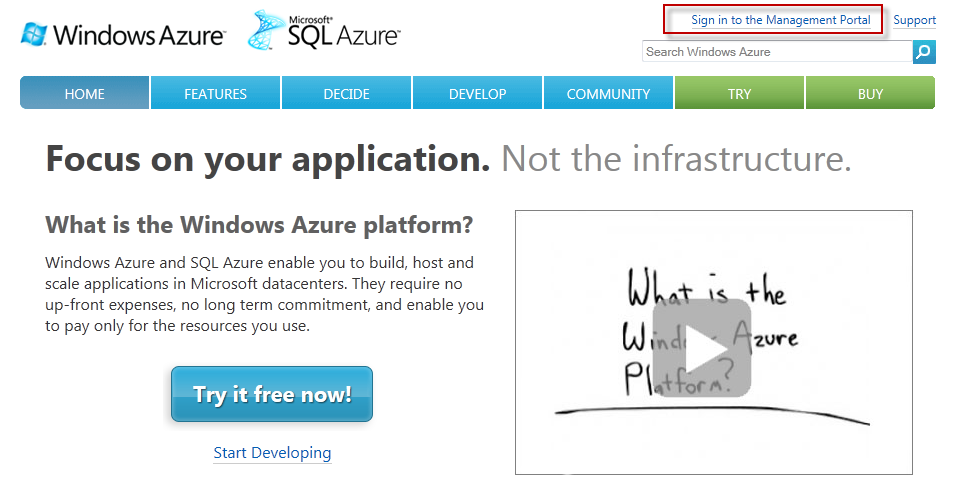Viewport: 959px width, 492px height.
Task: Click the paragraph beginning 'Windows Azure and SQL Azure enable'
Action: pos(264,294)
